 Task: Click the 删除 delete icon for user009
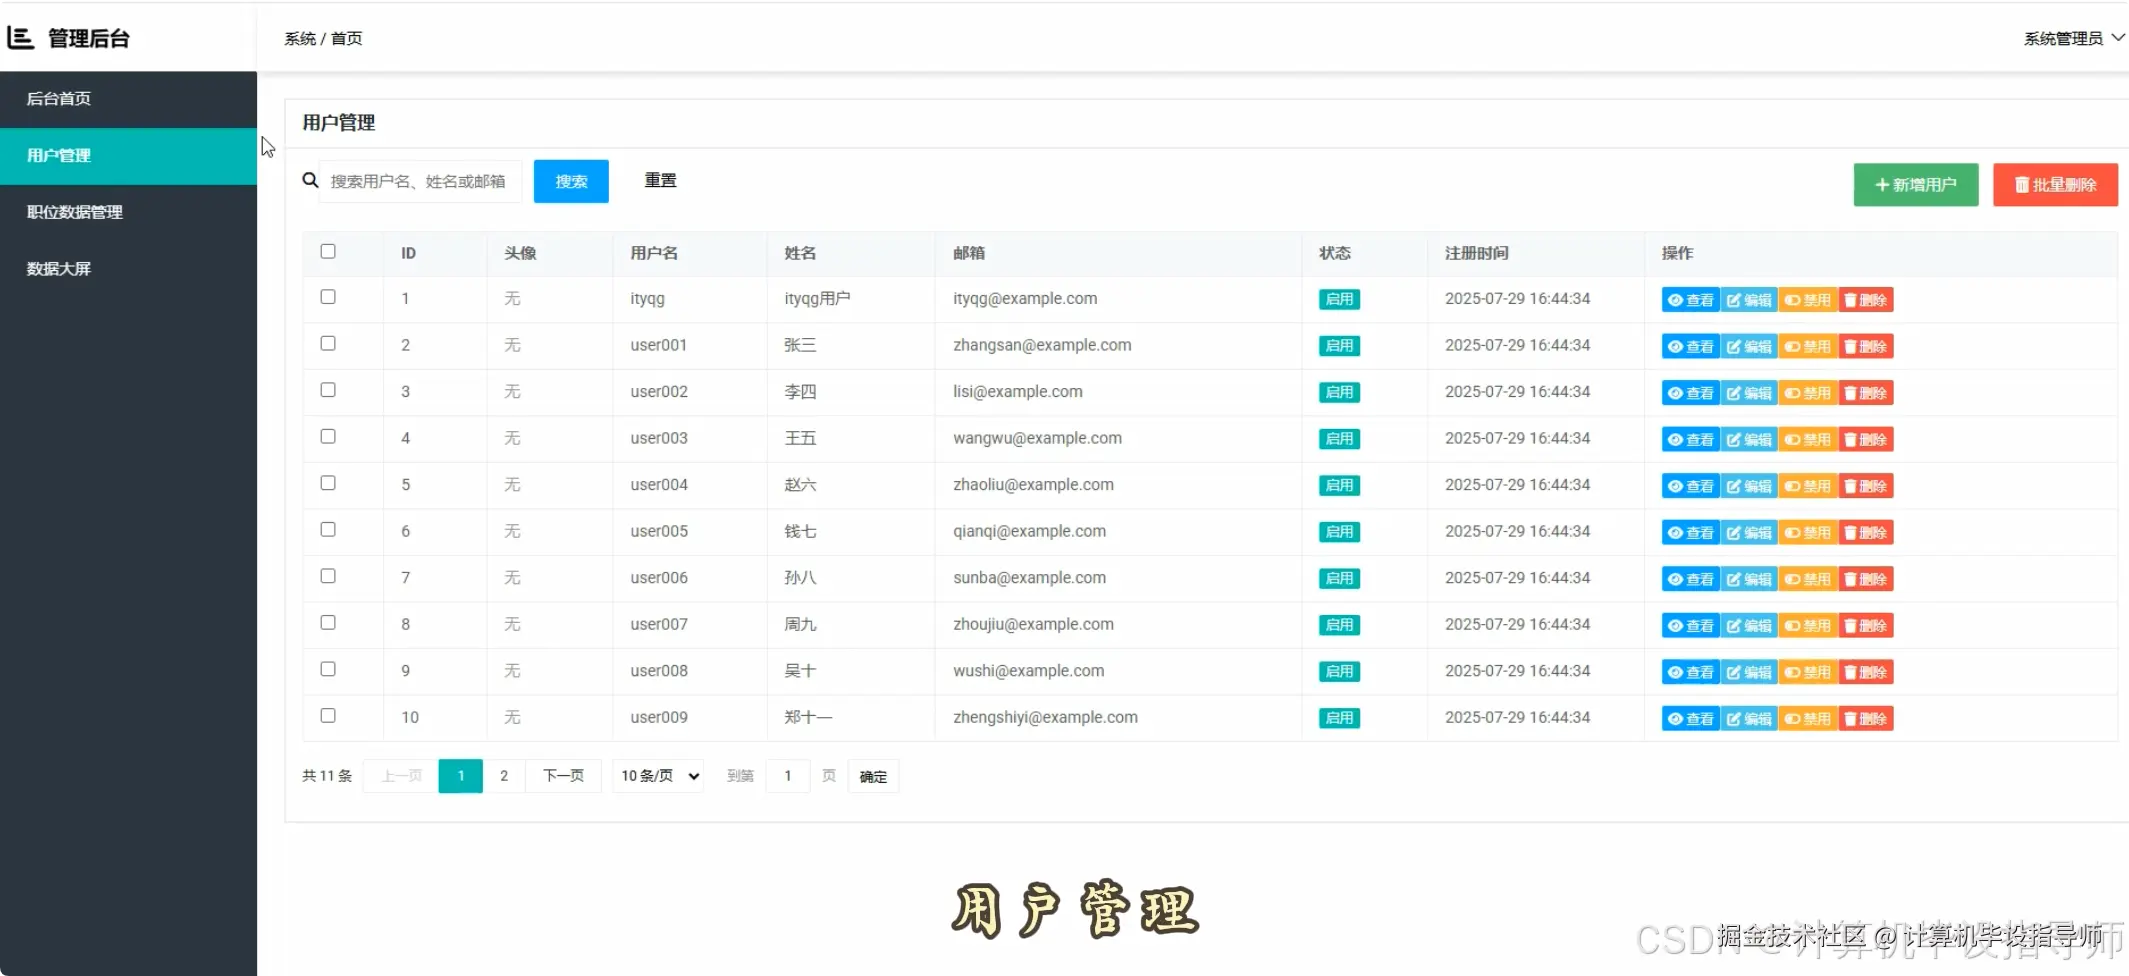pos(1865,717)
